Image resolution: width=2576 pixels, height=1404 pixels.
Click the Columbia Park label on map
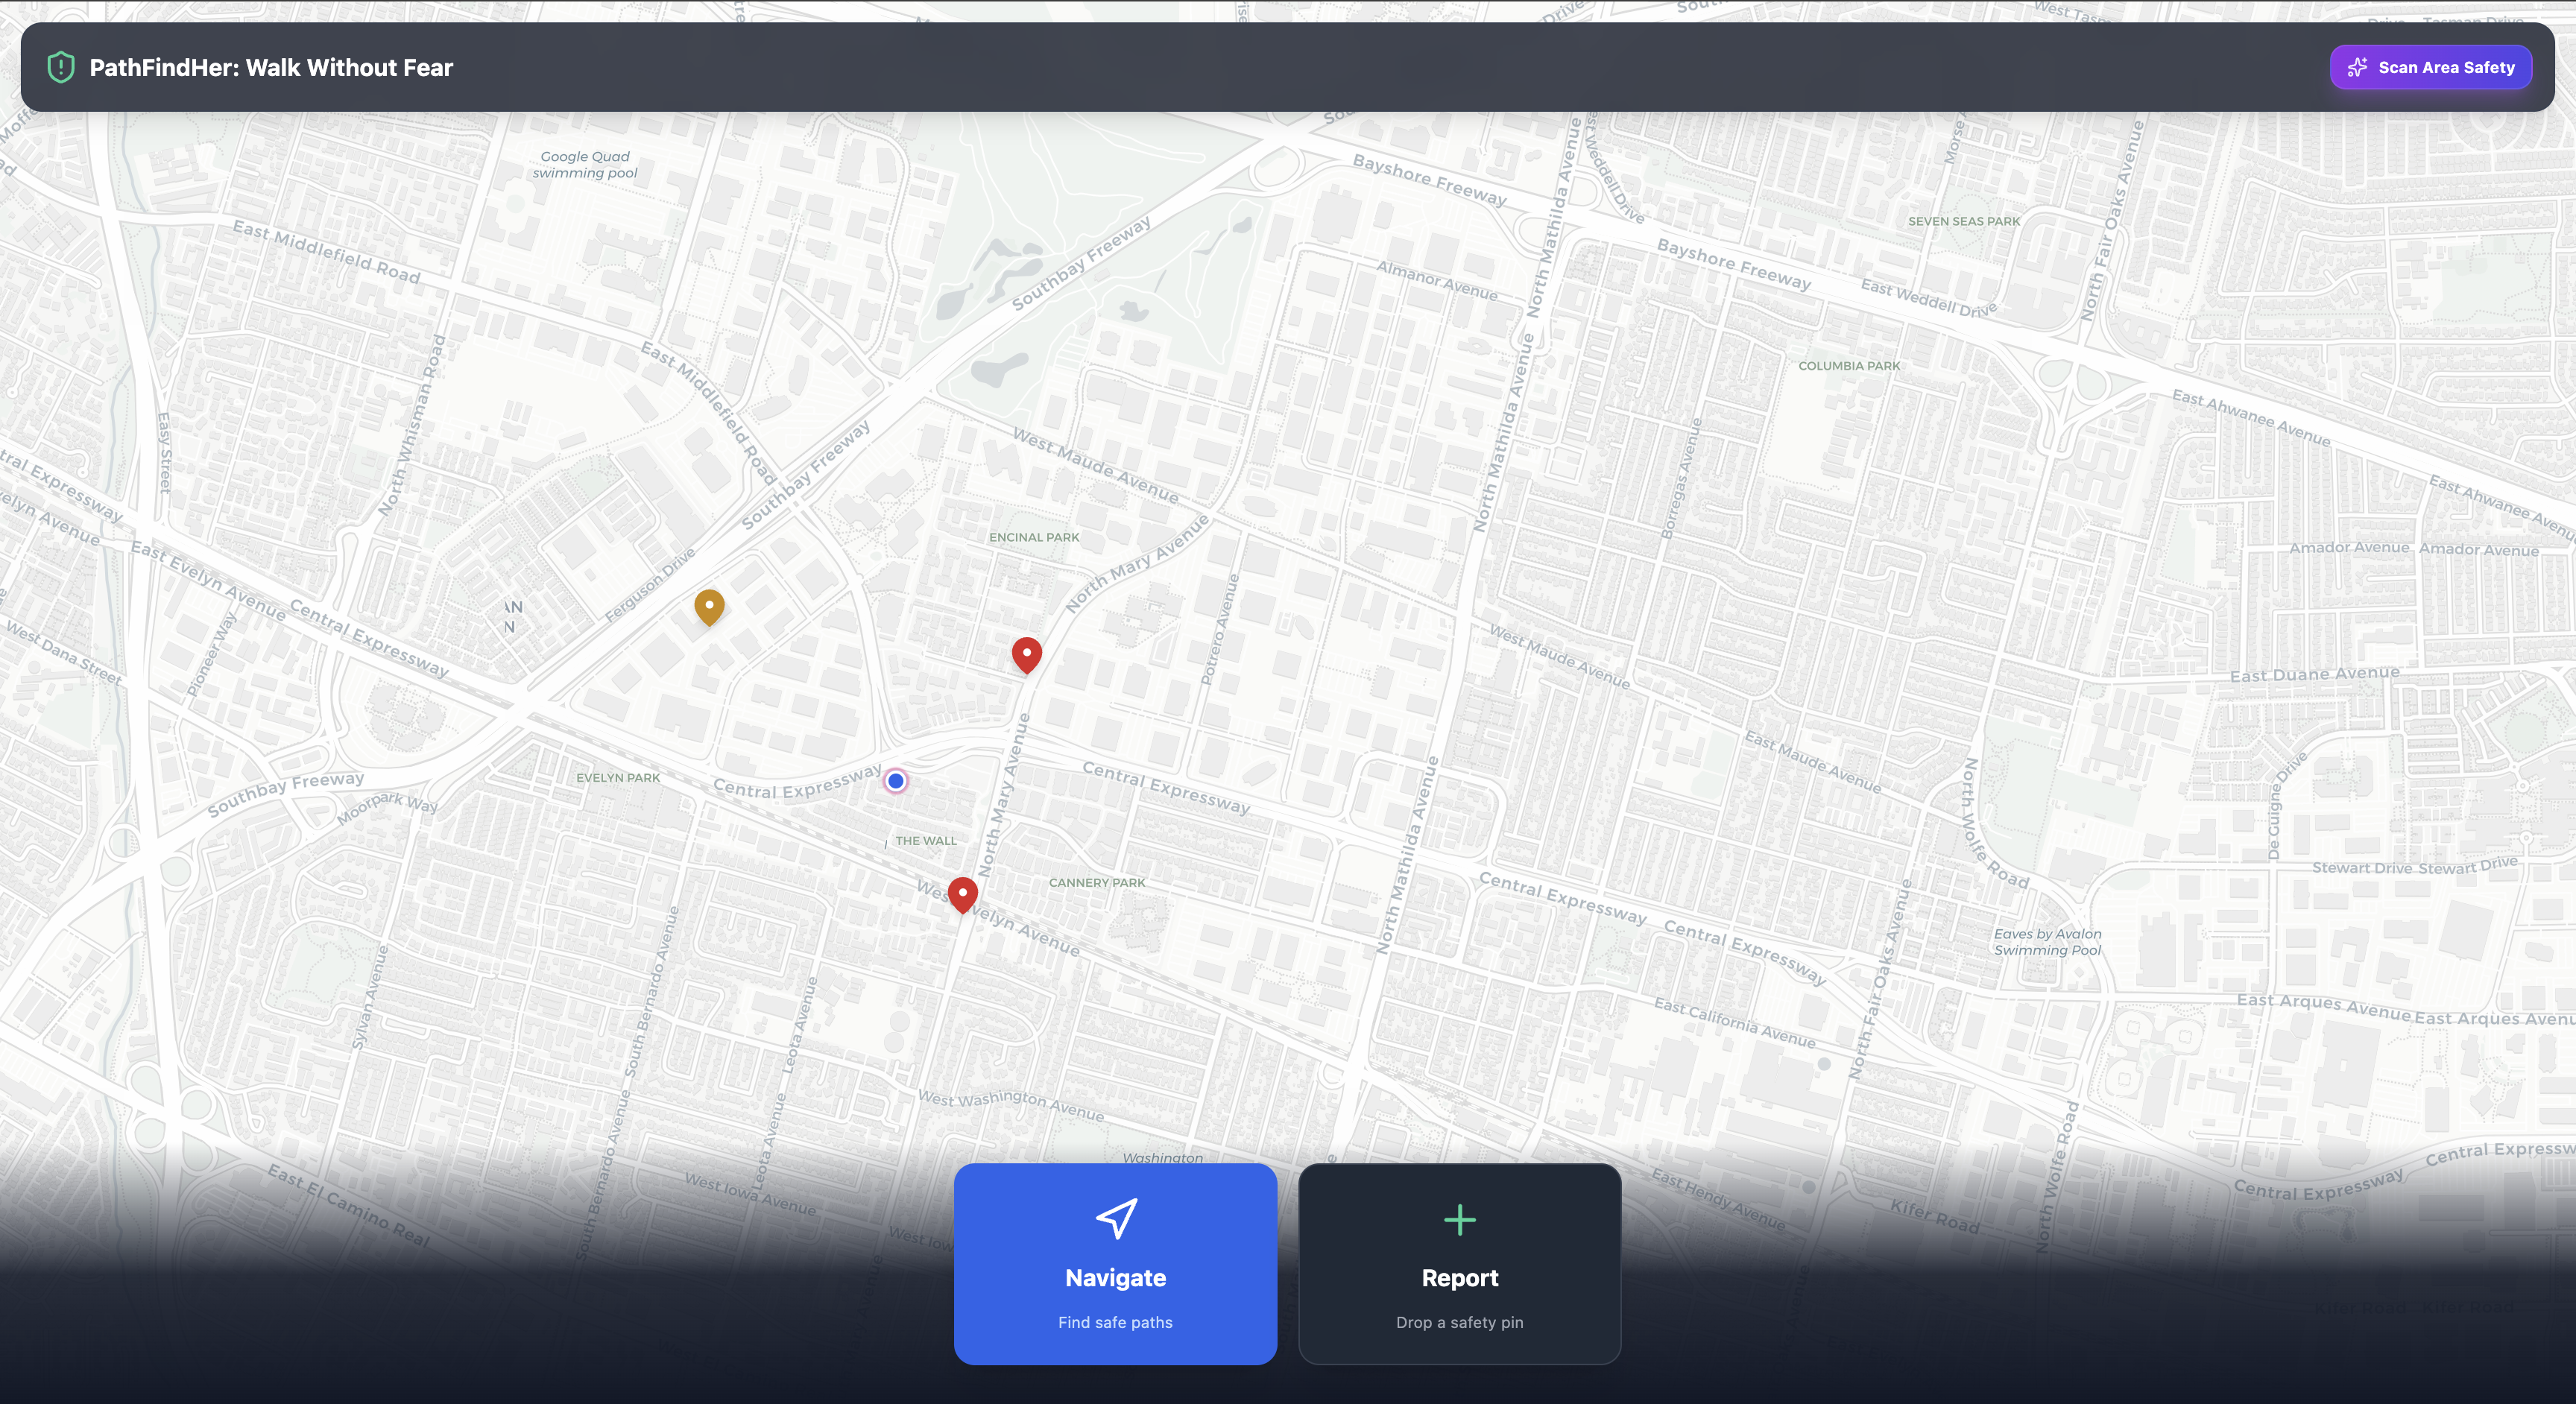1848,366
